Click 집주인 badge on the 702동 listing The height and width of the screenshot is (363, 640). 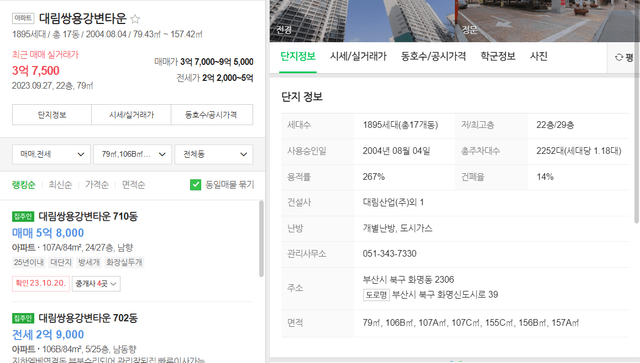(x=23, y=318)
